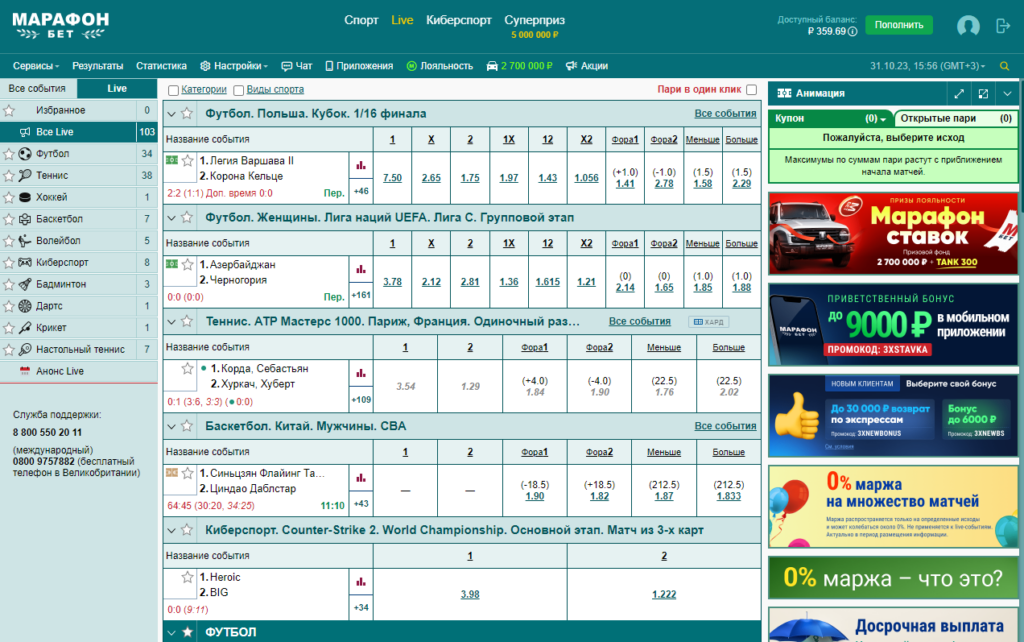Click the Анонс Live calendar icon

(x=25, y=371)
